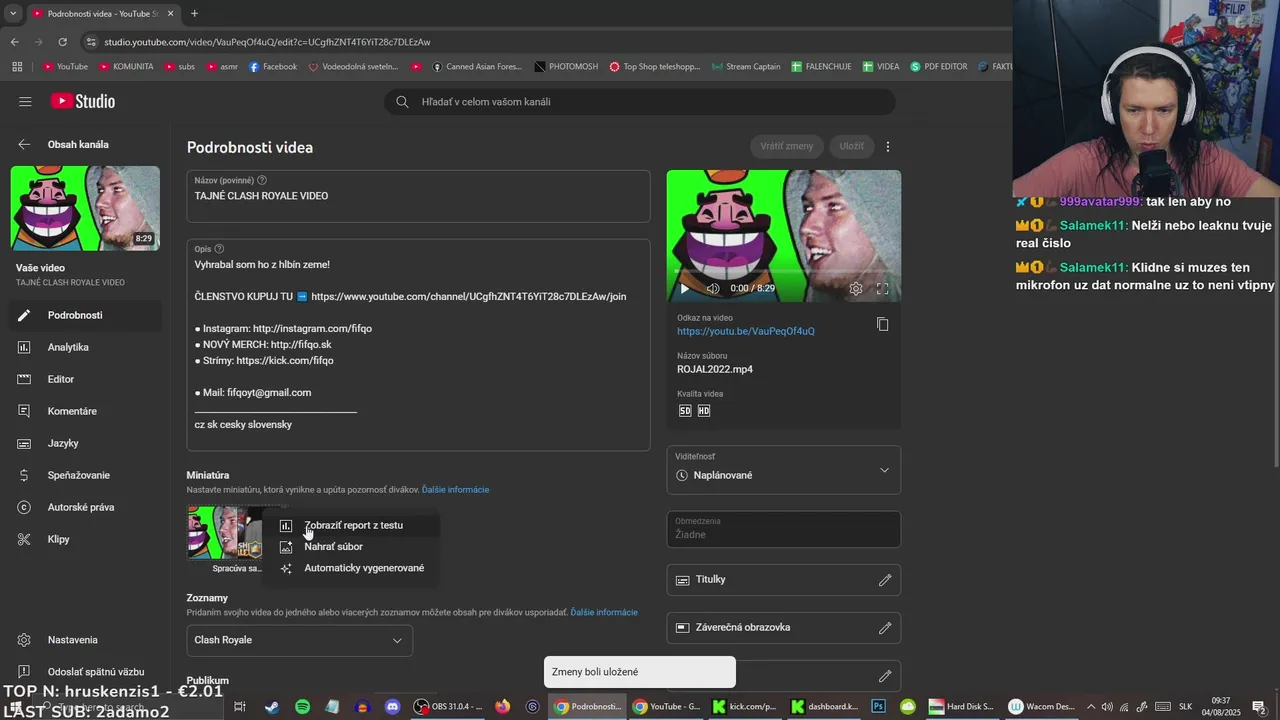Expand the Viditeľnosť dropdown
The width and height of the screenshot is (1280, 720).
pos(784,470)
